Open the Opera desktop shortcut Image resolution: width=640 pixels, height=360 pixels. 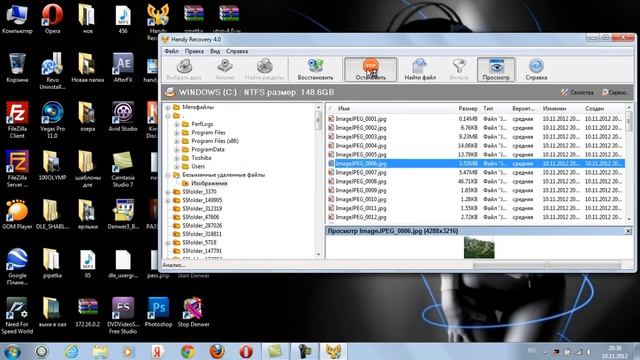53,19
